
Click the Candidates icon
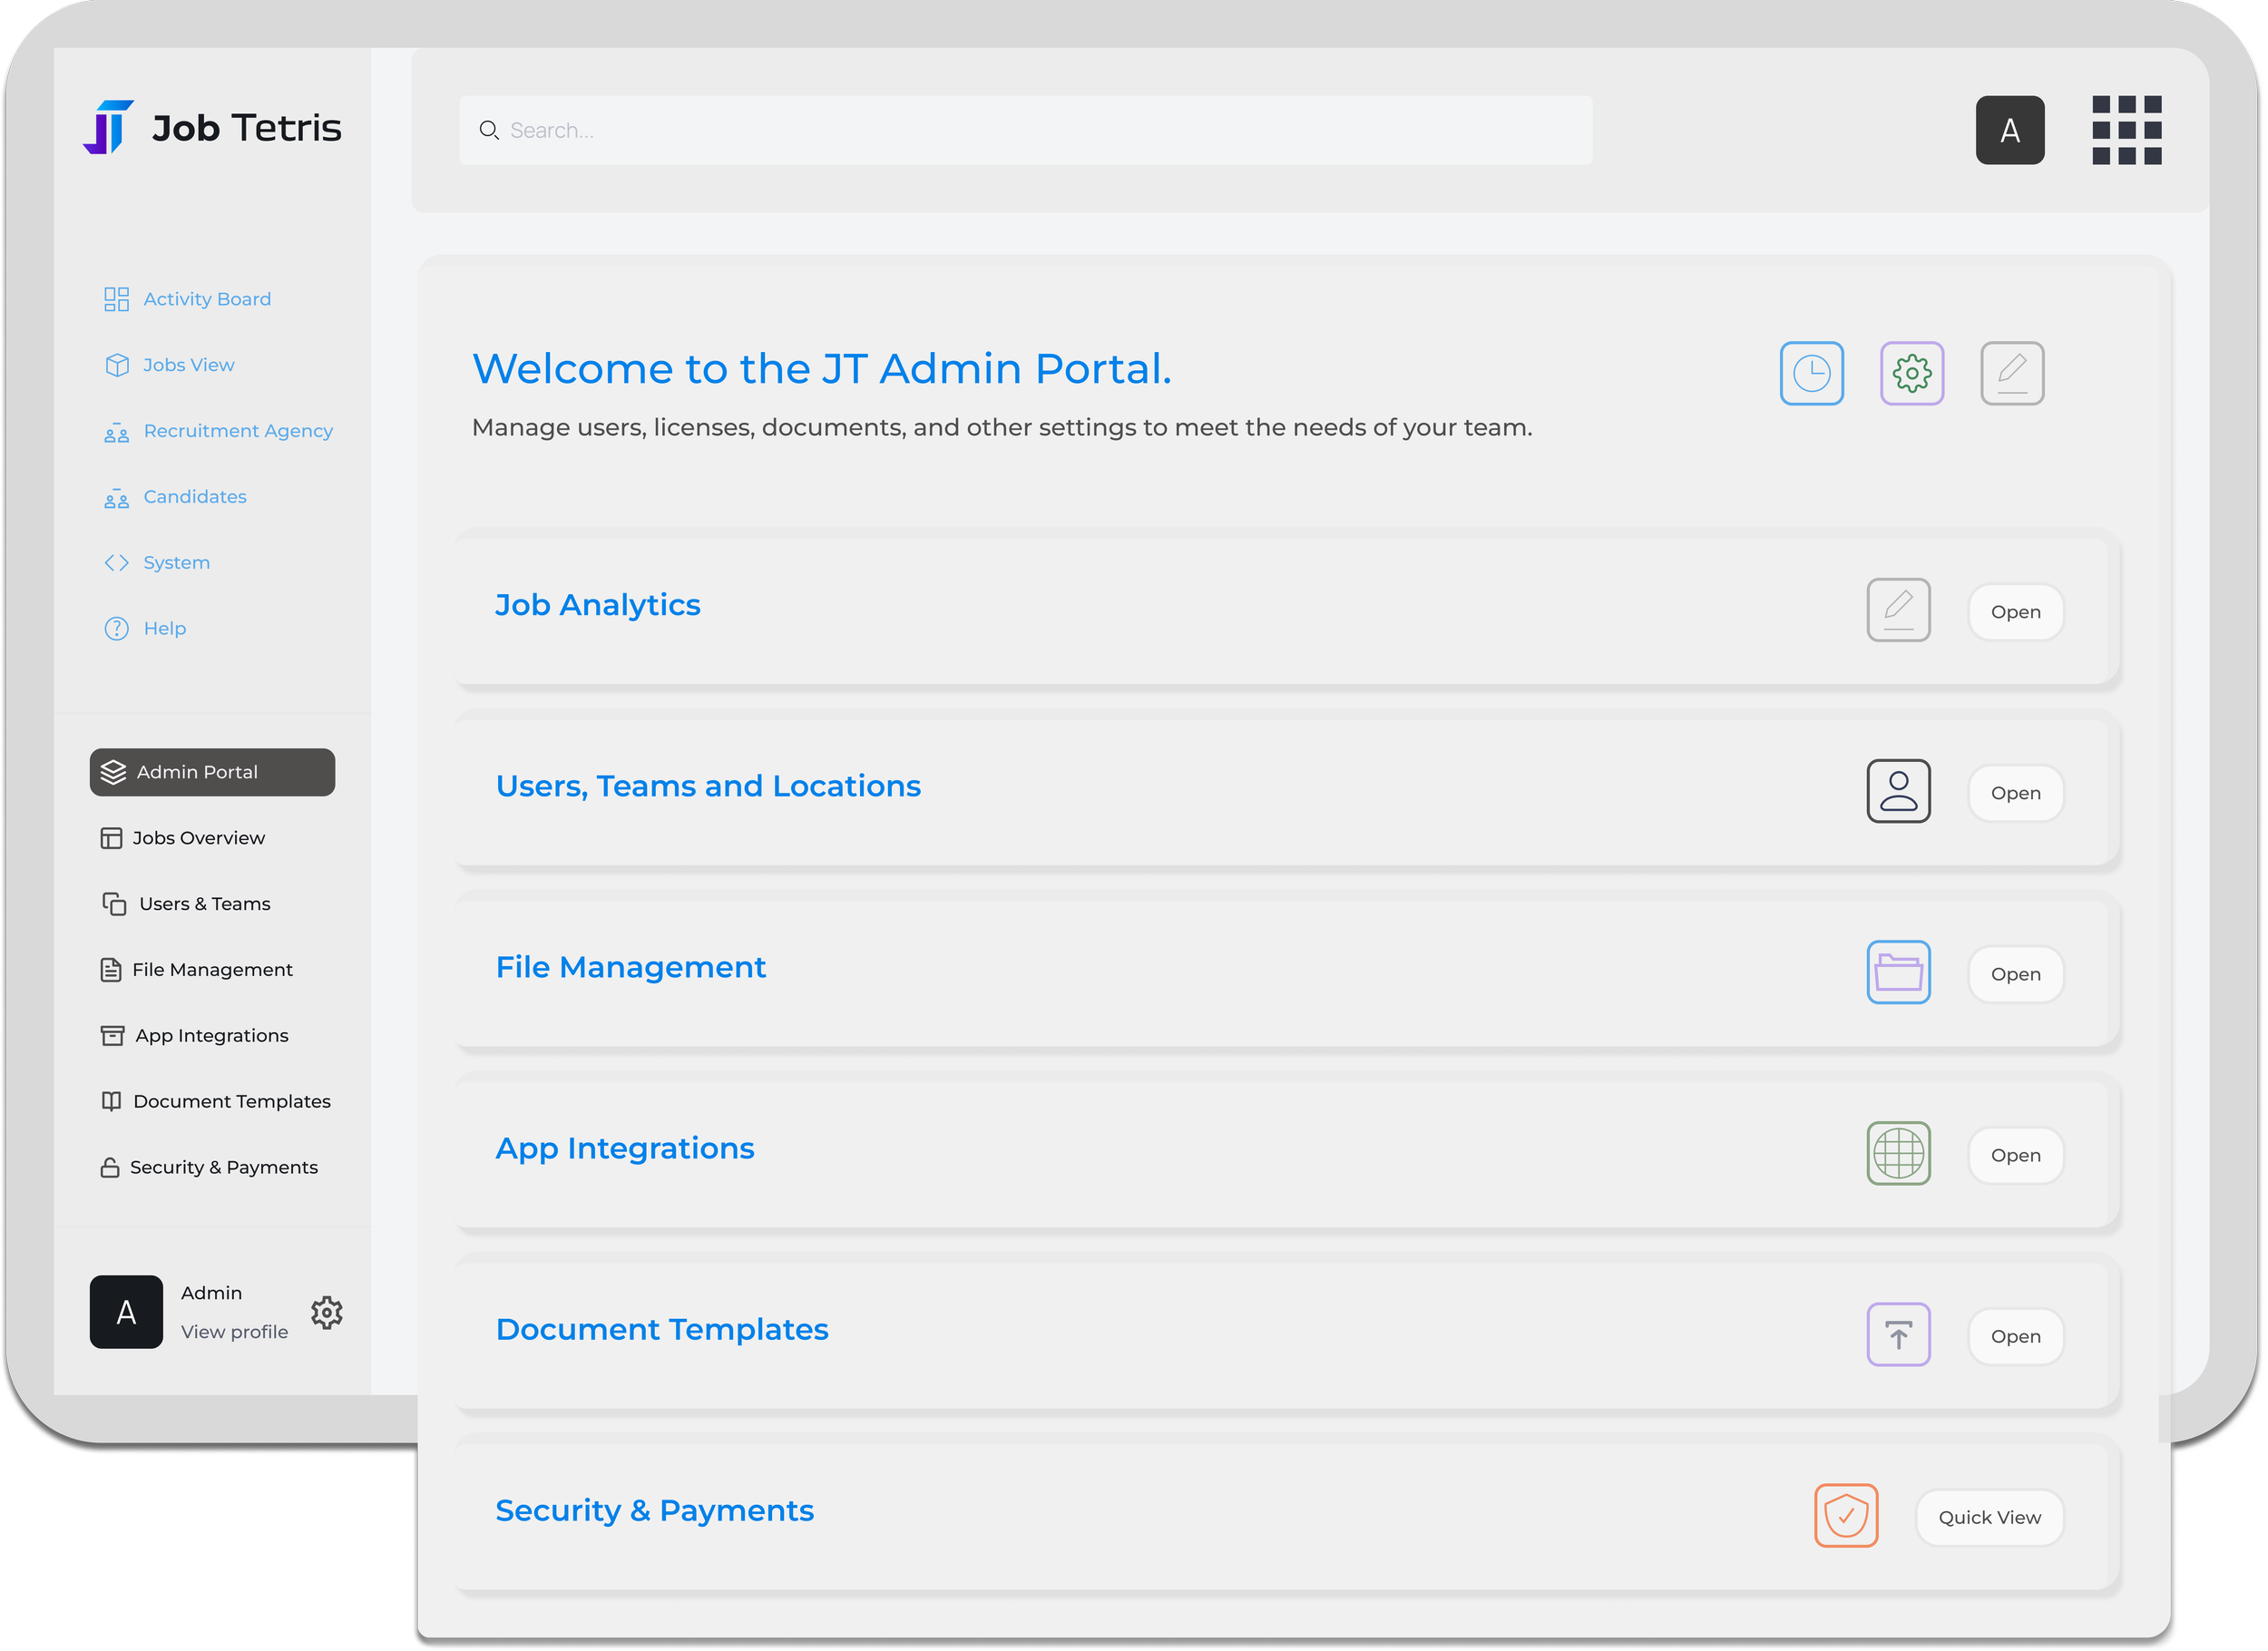[116, 497]
